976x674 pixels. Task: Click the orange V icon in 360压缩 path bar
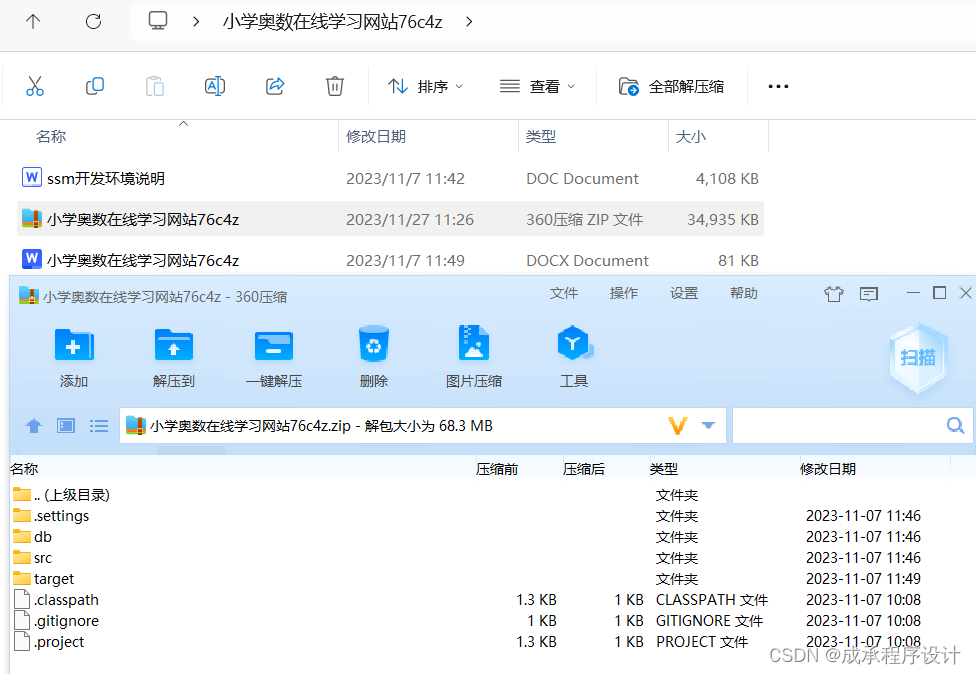[x=677, y=426]
